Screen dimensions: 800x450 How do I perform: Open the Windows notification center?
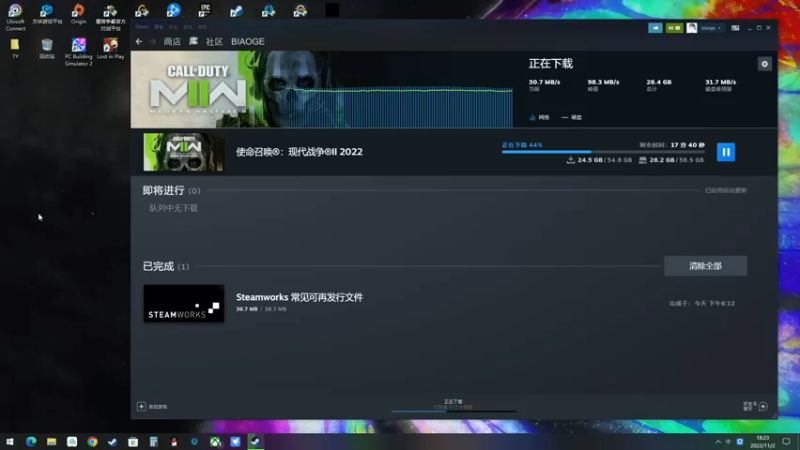pos(786,442)
